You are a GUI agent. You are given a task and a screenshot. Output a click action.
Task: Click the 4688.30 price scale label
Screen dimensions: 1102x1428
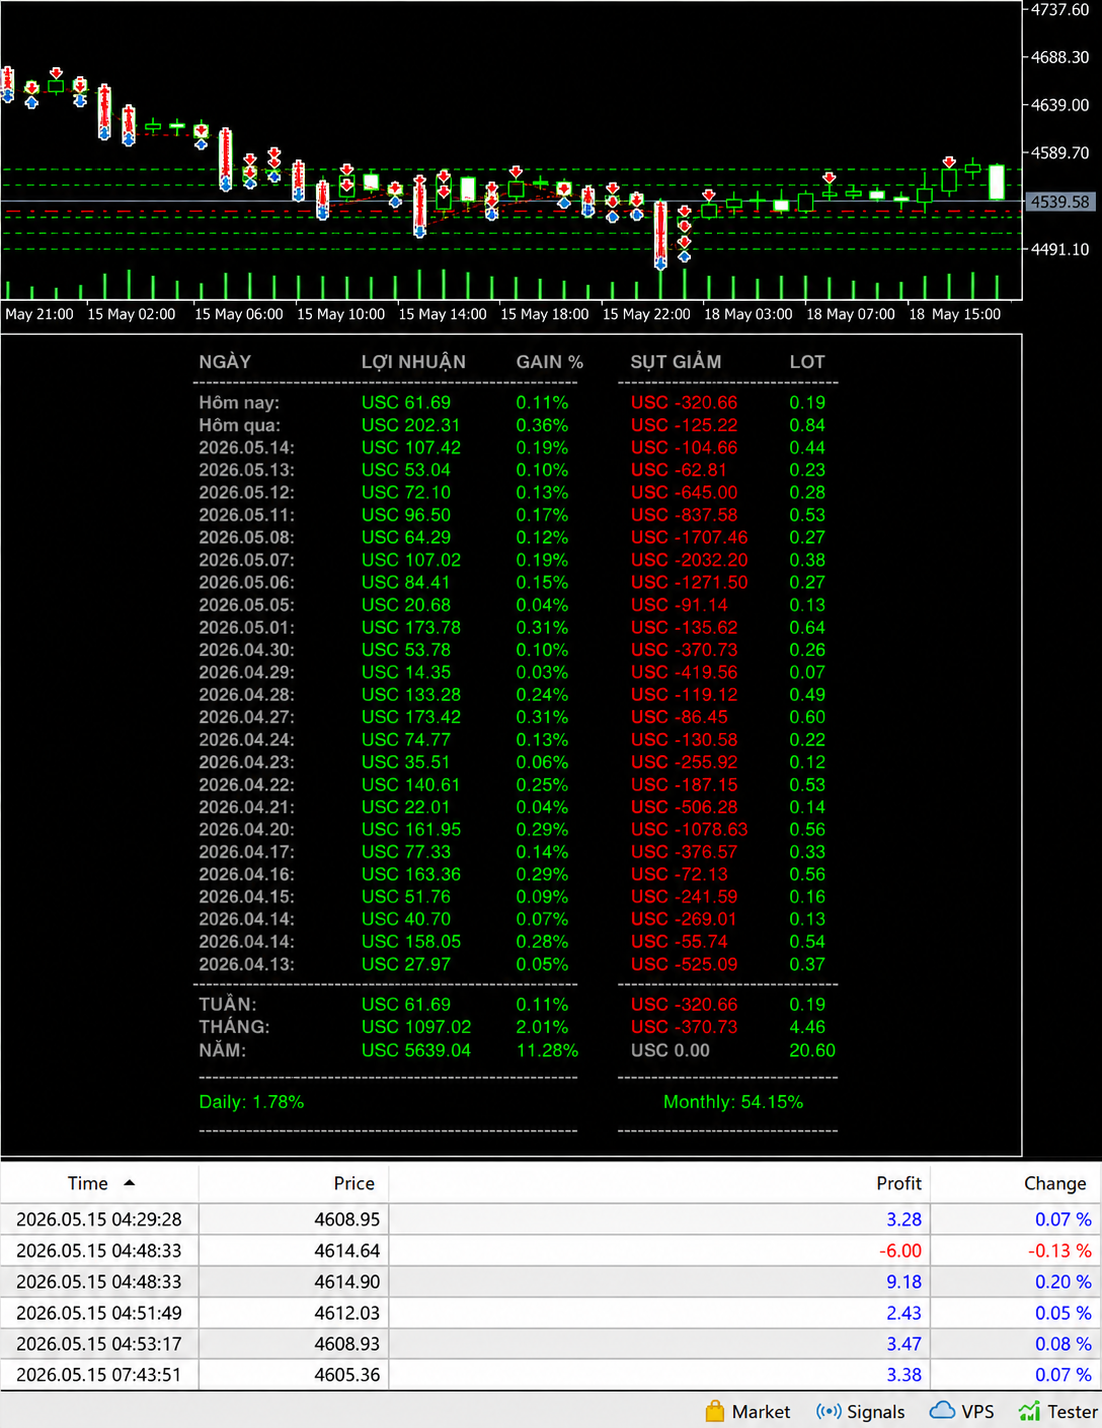[1060, 57]
